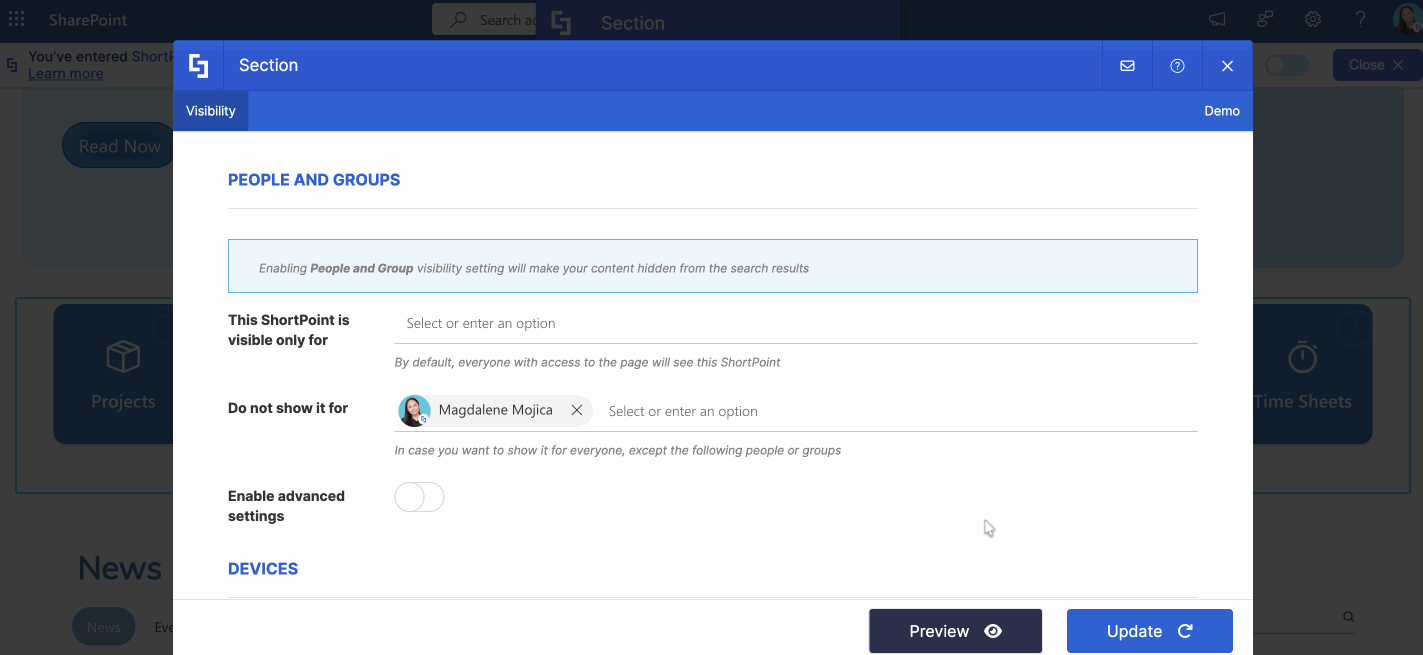Follow the Learn more link
This screenshot has width=1423, height=655.
66,72
